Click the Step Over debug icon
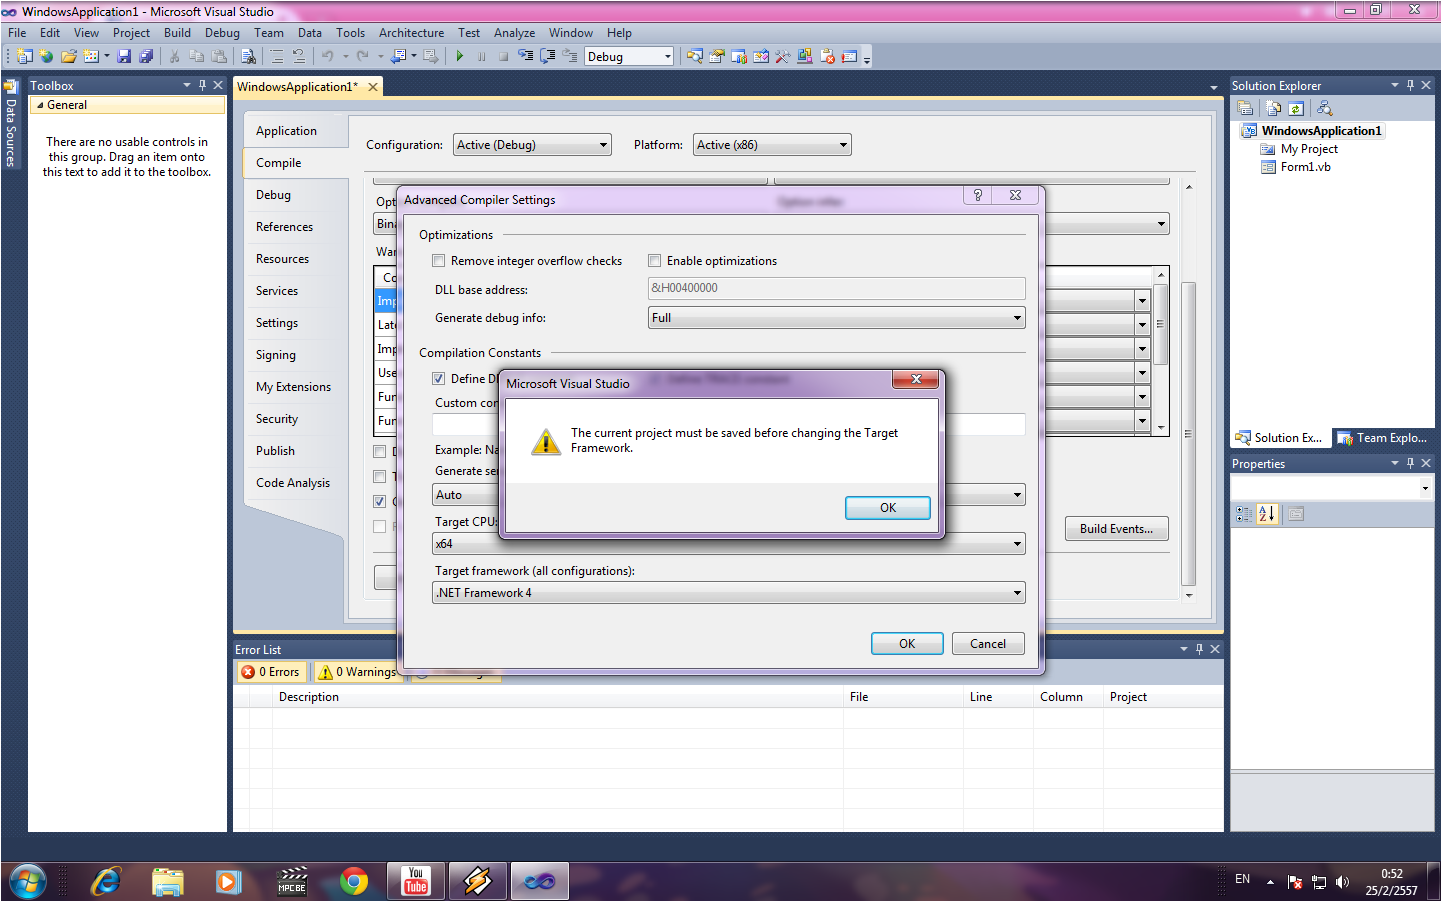This screenshot has height=902, width=1442. click(547, 57)
